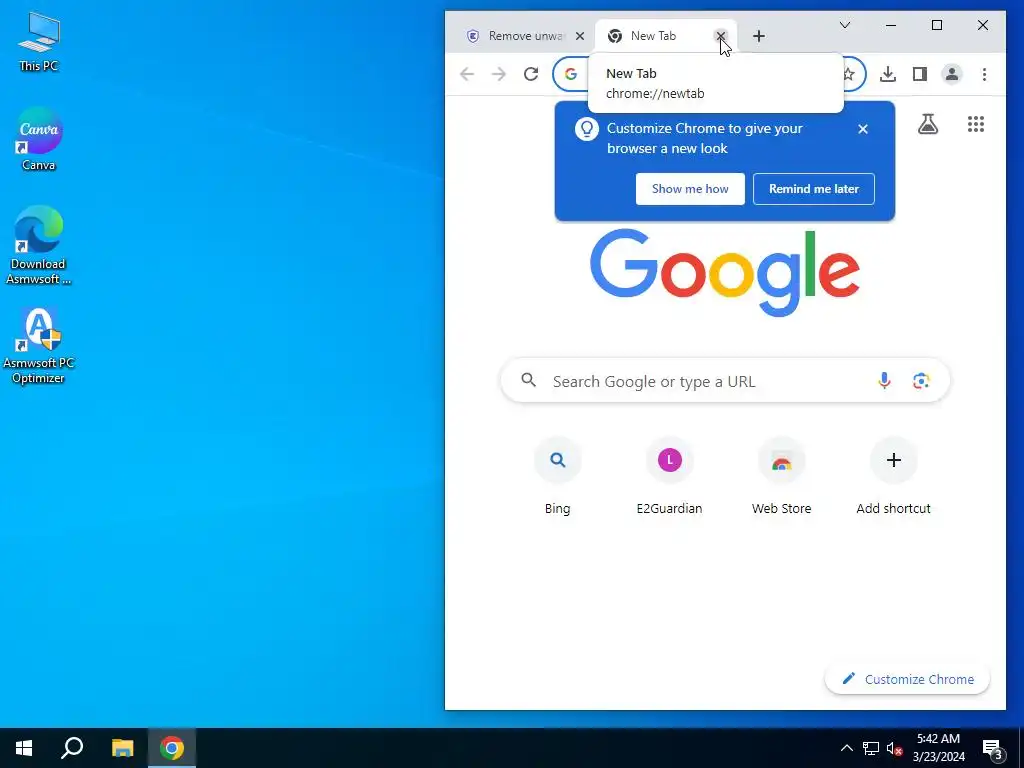The height and width of the screenshot is (768, 1024).
Task: Close the New Tab tab
Action: pyautogui.click(x=720, y=36)
